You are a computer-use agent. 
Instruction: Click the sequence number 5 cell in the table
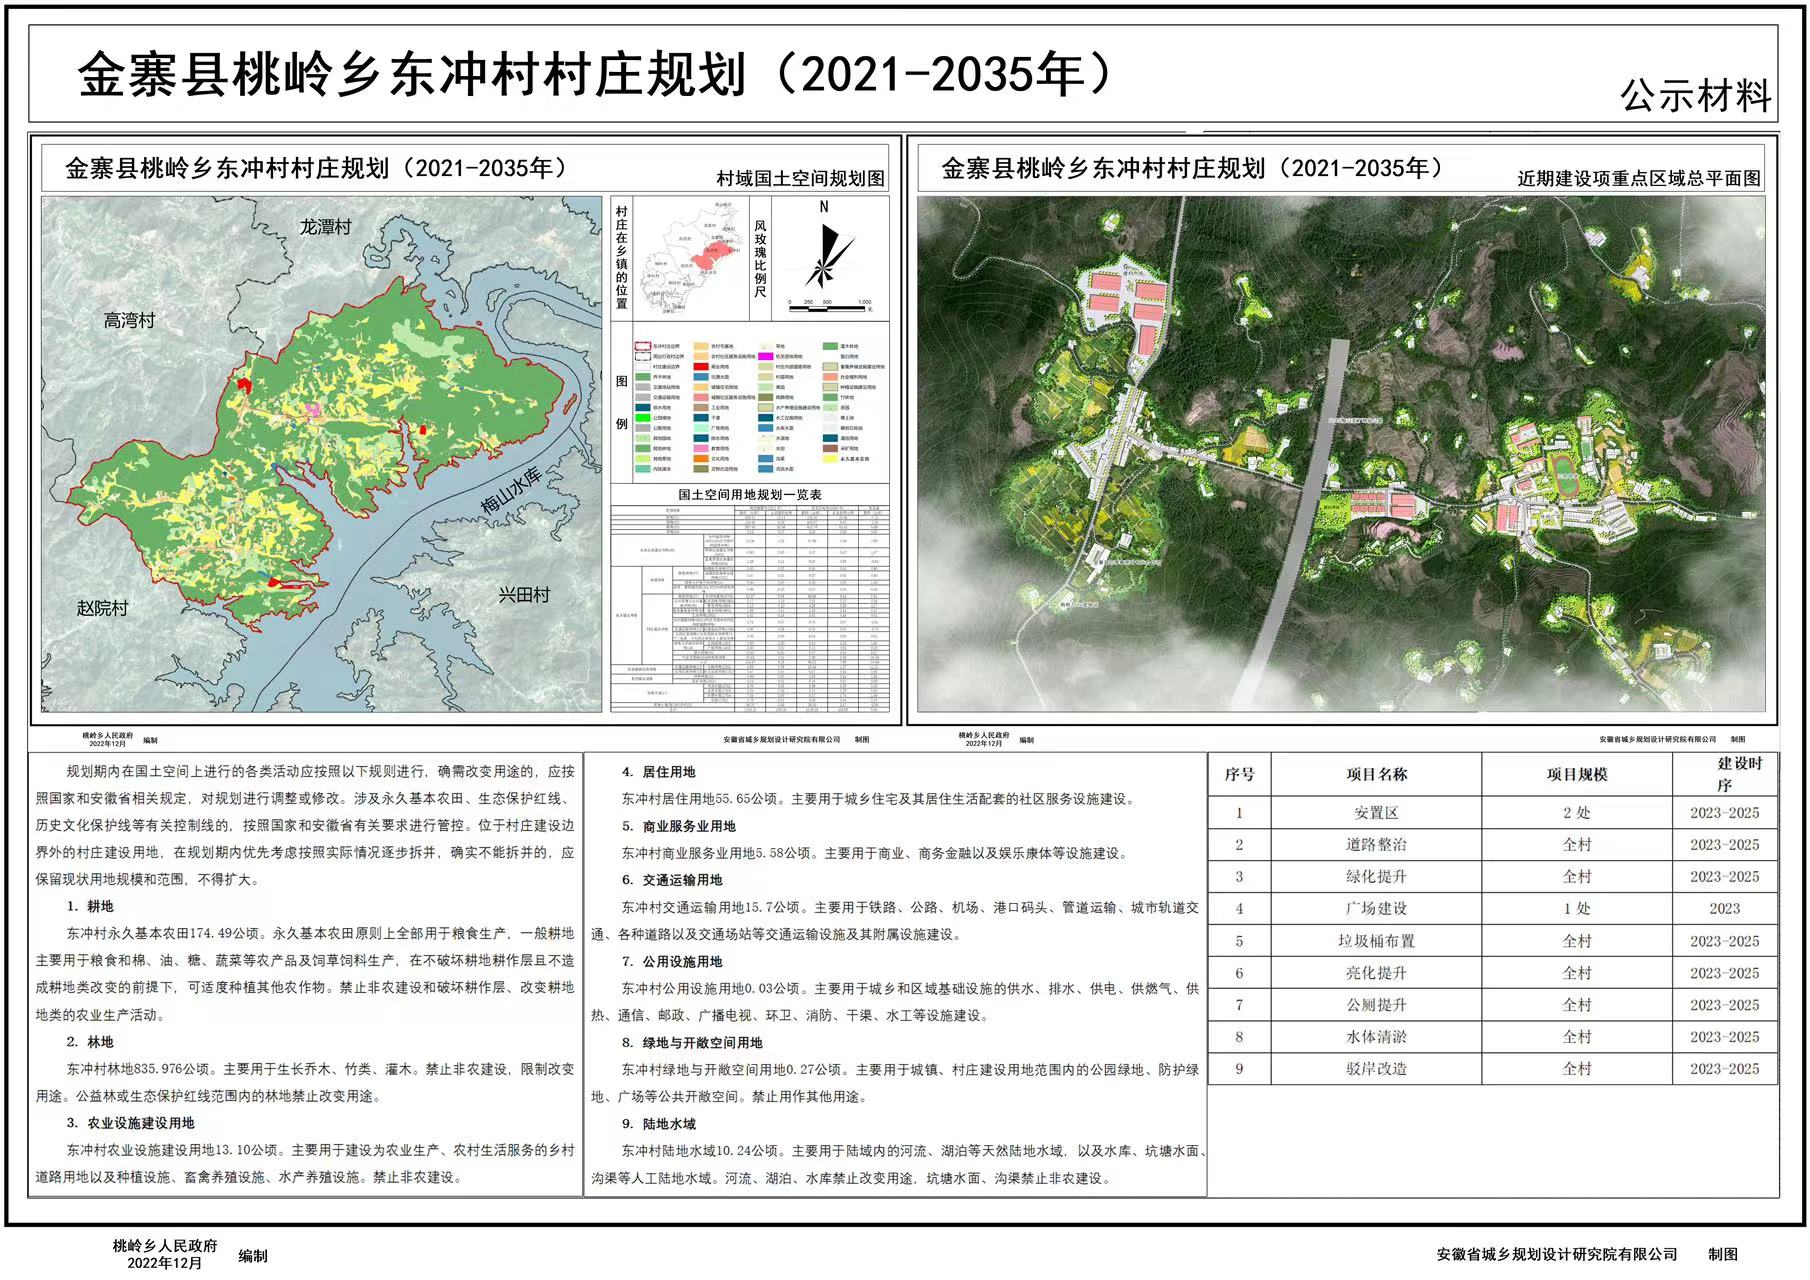(1239, 941)
